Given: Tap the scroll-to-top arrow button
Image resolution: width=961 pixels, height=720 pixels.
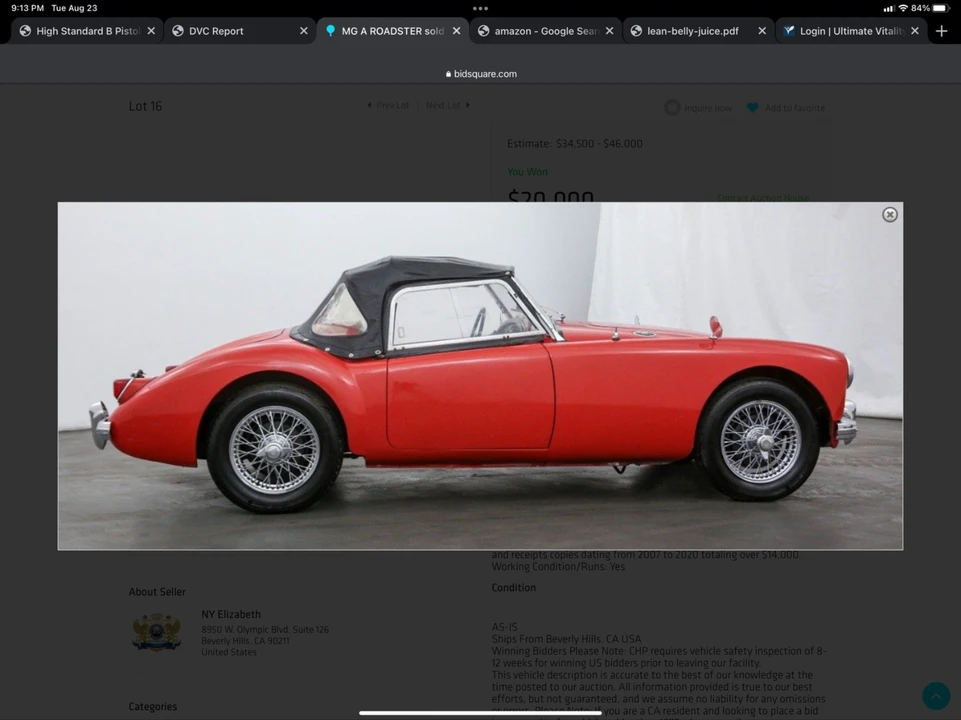Looking at the screenshot, I should point(936,696).
